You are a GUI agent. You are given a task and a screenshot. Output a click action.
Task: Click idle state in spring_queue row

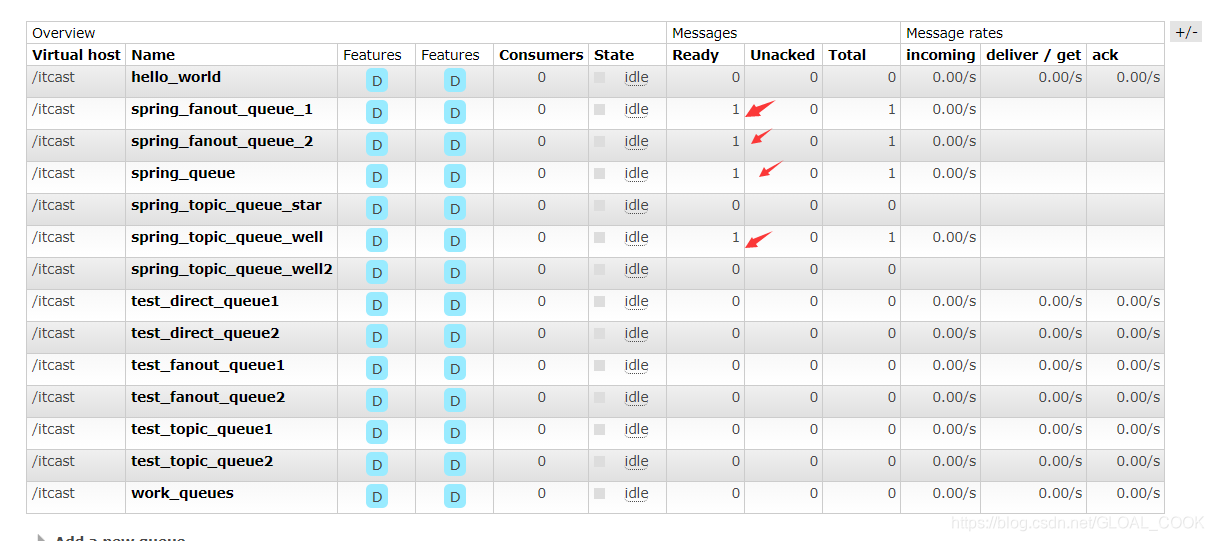[636, 173]
